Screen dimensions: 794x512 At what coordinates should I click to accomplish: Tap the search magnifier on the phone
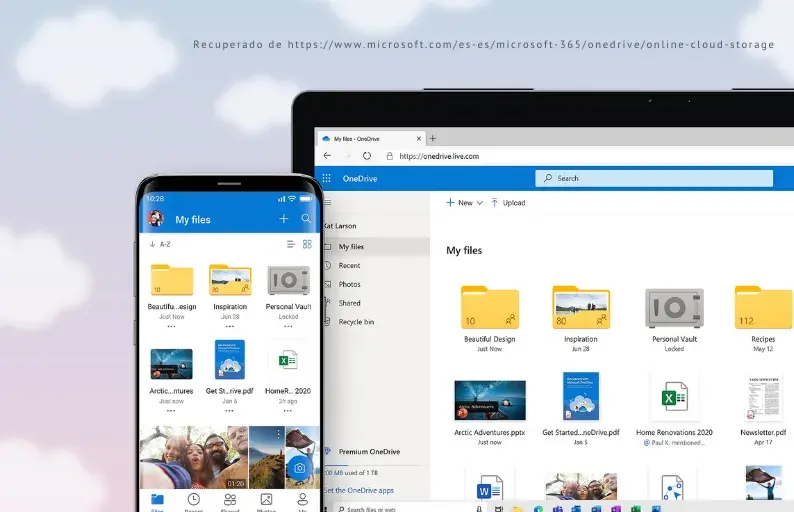coord(306,218)
